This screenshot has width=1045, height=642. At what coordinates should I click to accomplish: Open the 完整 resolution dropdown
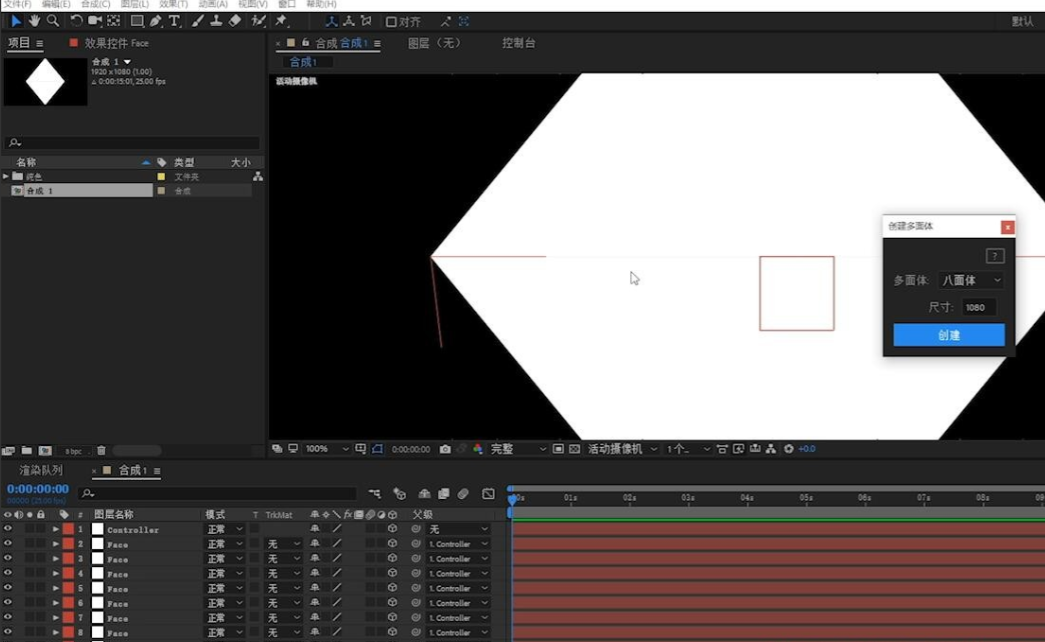pyautogui.click(x=517, y=450)
